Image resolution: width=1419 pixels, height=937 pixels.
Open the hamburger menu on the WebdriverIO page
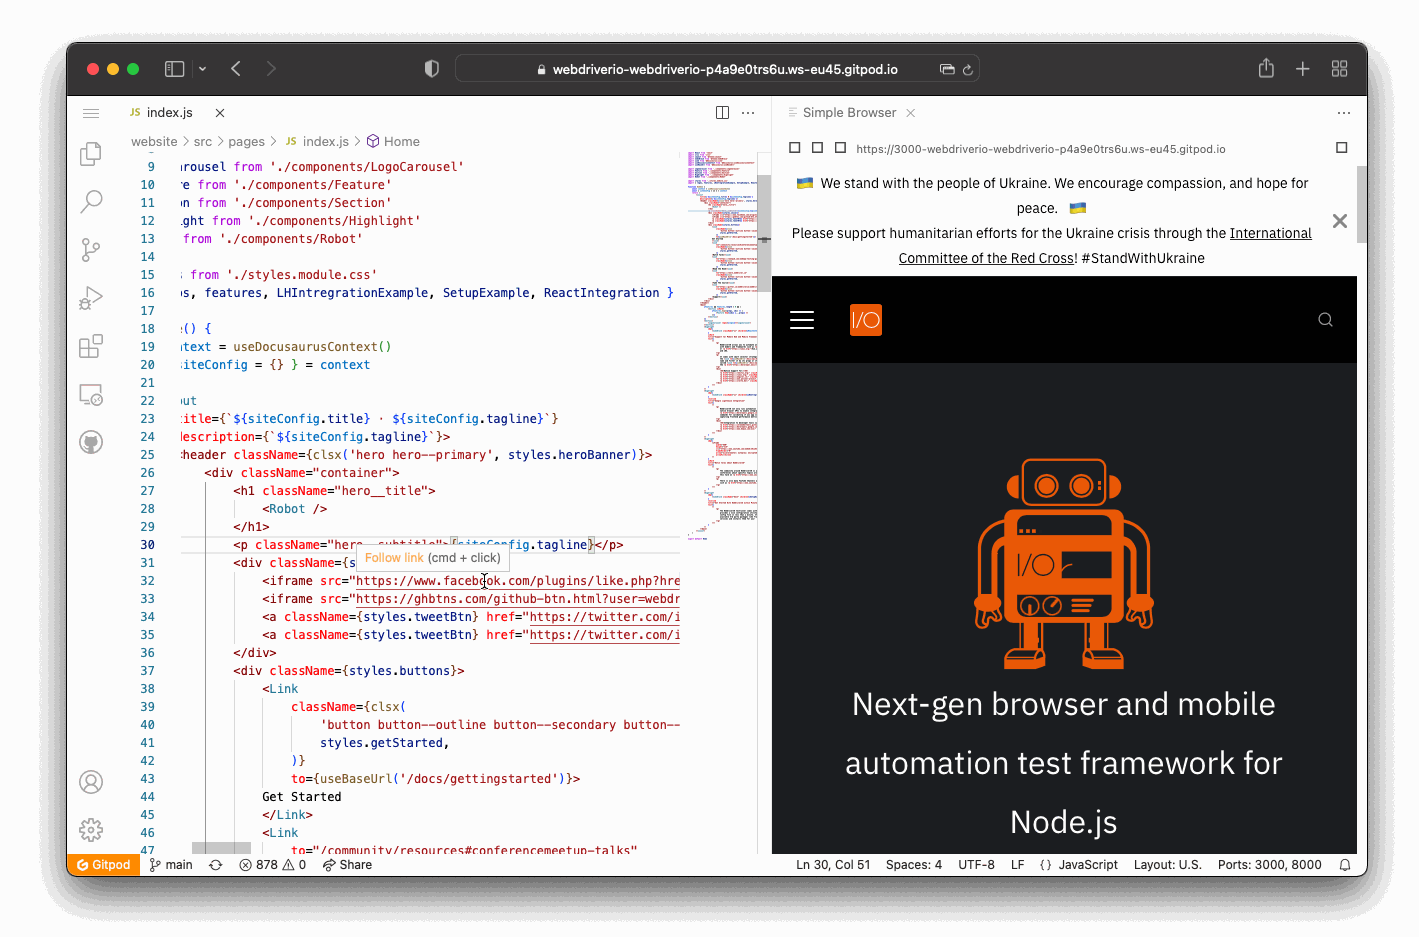pos(801,319)
